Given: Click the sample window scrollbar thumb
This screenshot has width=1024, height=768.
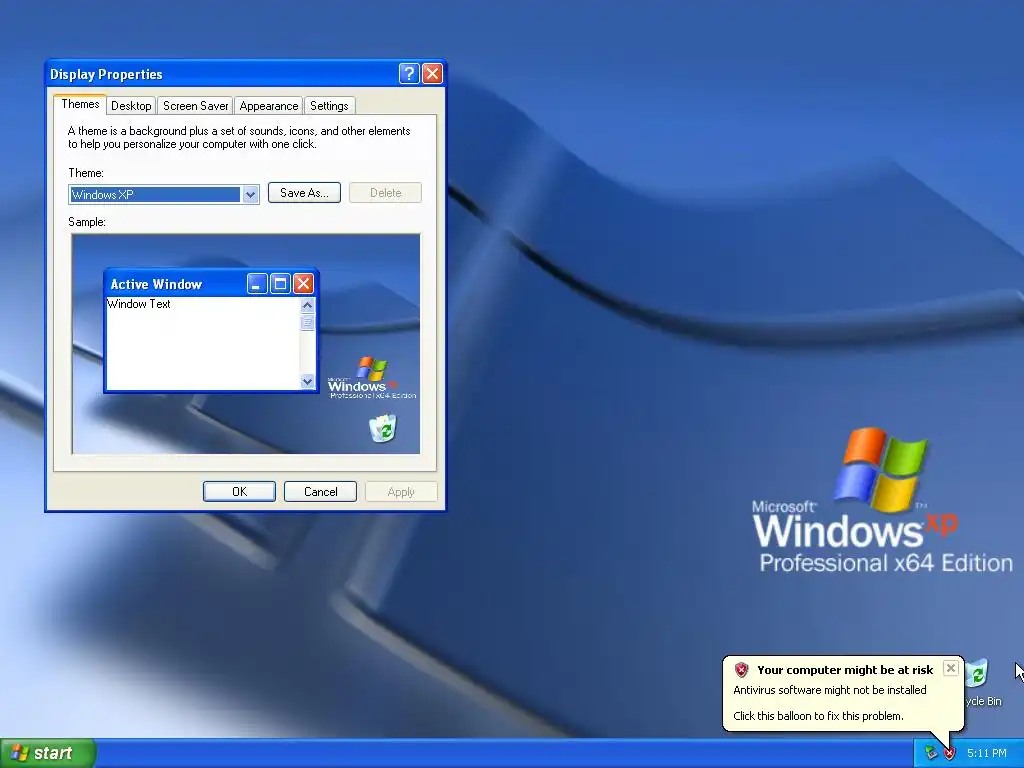Looking at the screenshot, I should click(308, 322).
